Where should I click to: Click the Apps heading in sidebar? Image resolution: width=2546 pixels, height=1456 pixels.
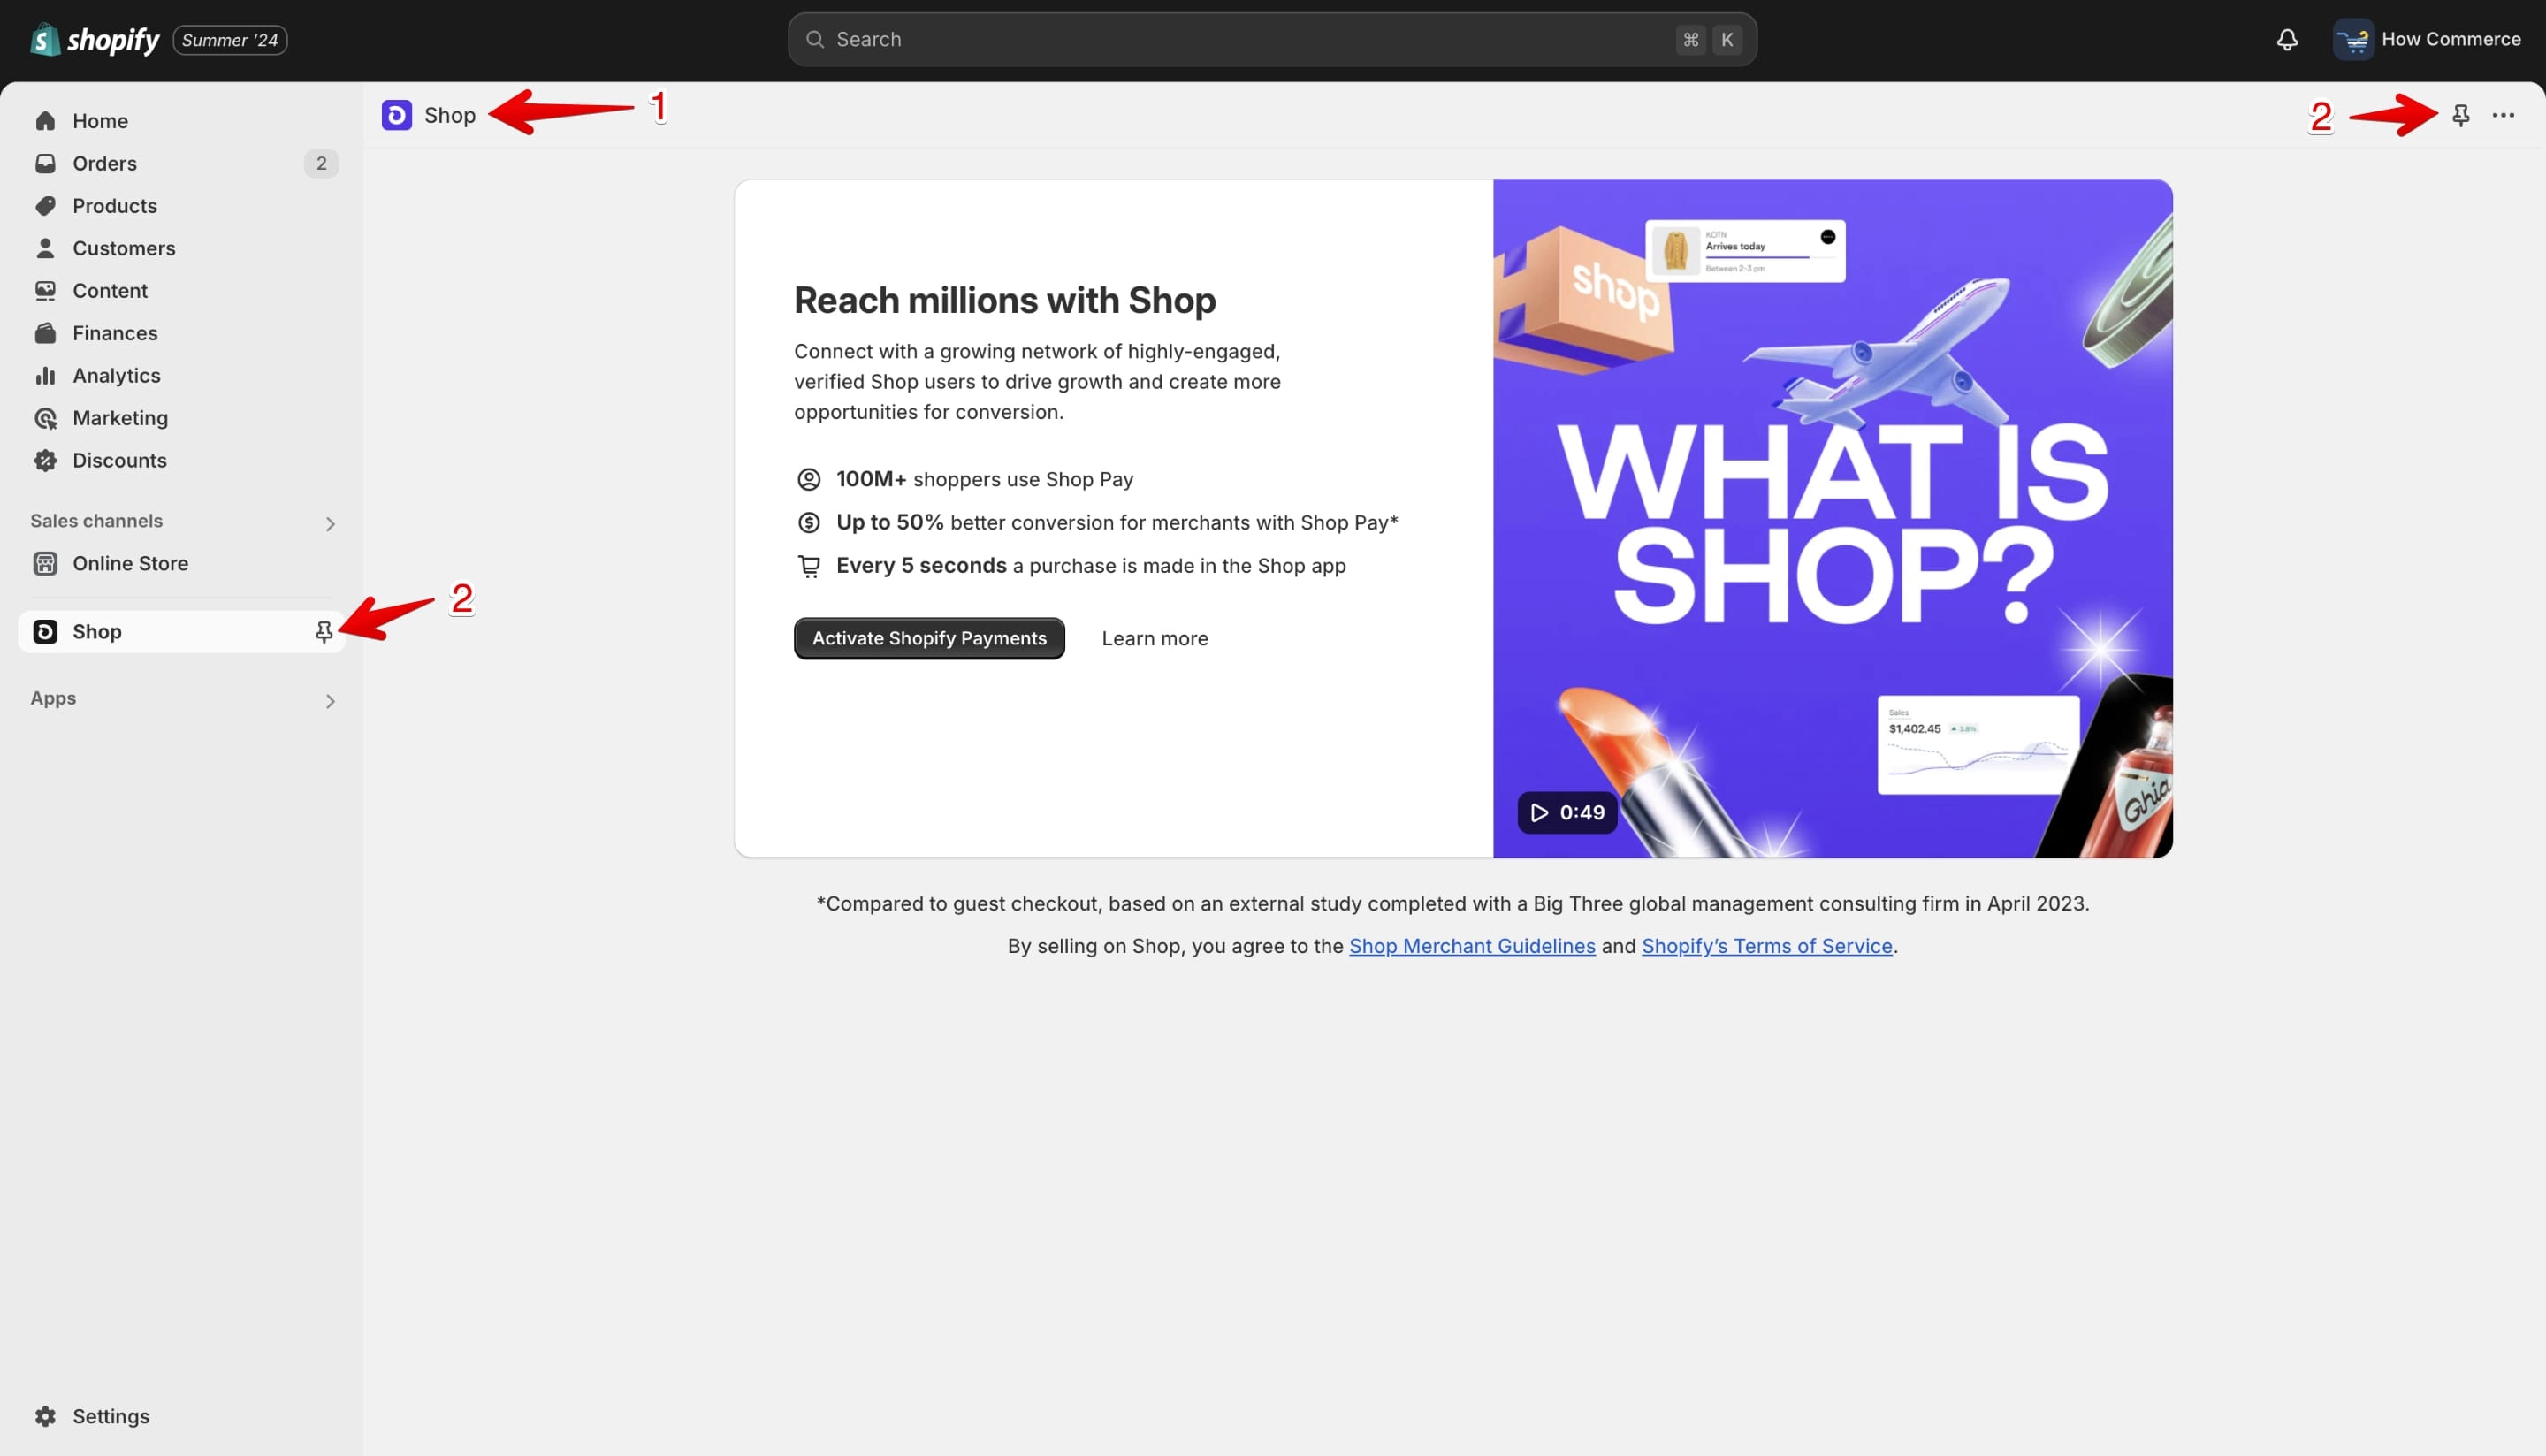(53, 699)
